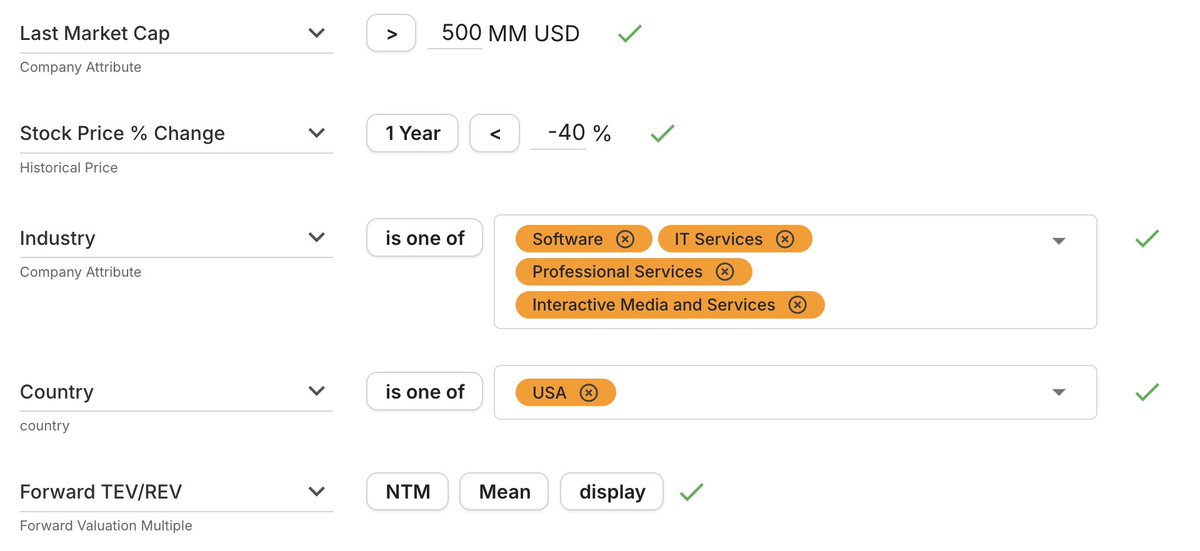Open the Industry multi-select list arrow

coord(1059,241)
